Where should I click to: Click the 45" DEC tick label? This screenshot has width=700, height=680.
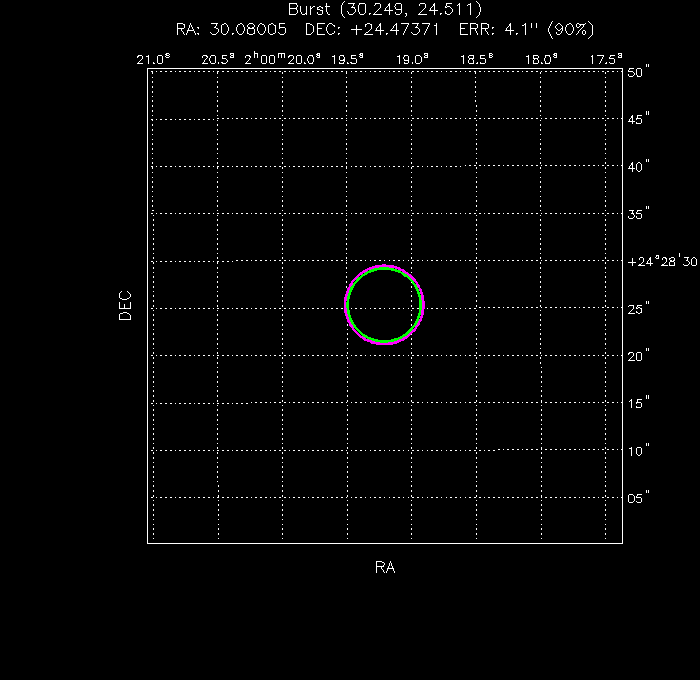click(638, 119)
